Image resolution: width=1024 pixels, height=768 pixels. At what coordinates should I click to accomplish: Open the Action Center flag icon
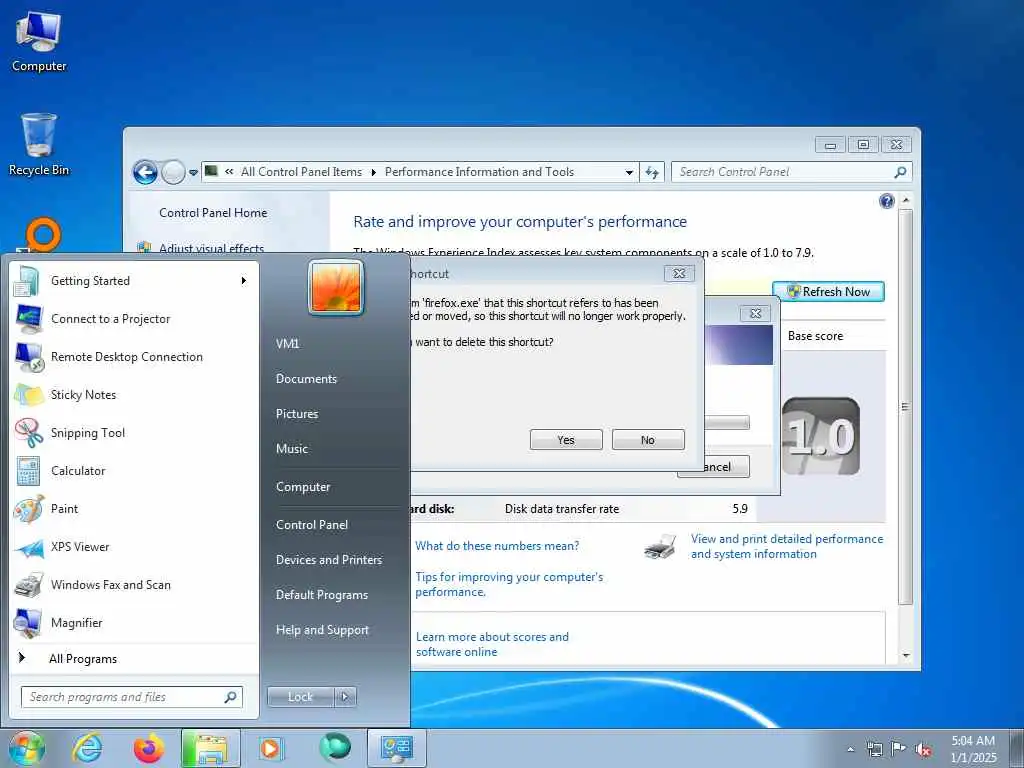[x=899, y=749]
